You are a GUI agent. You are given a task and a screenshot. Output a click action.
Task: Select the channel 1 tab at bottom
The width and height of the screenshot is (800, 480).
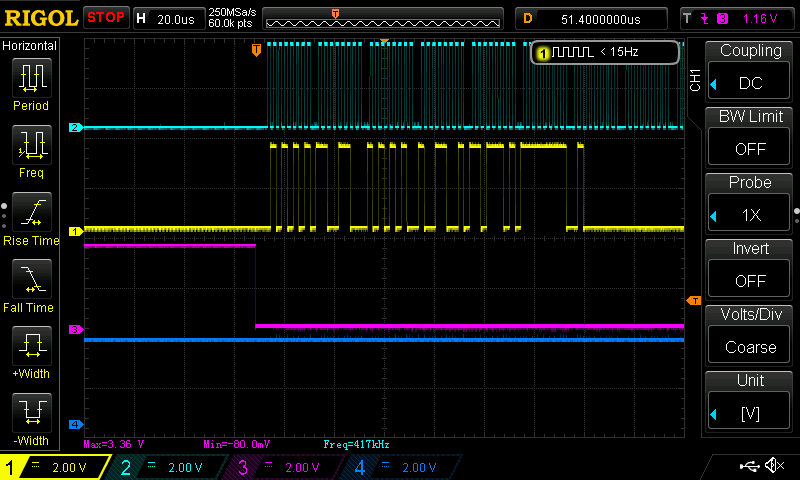coord(54,467)
